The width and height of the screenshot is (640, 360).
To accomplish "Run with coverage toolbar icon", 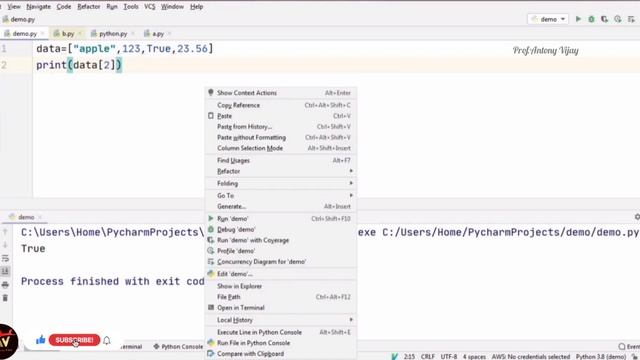I will [604, 19].
